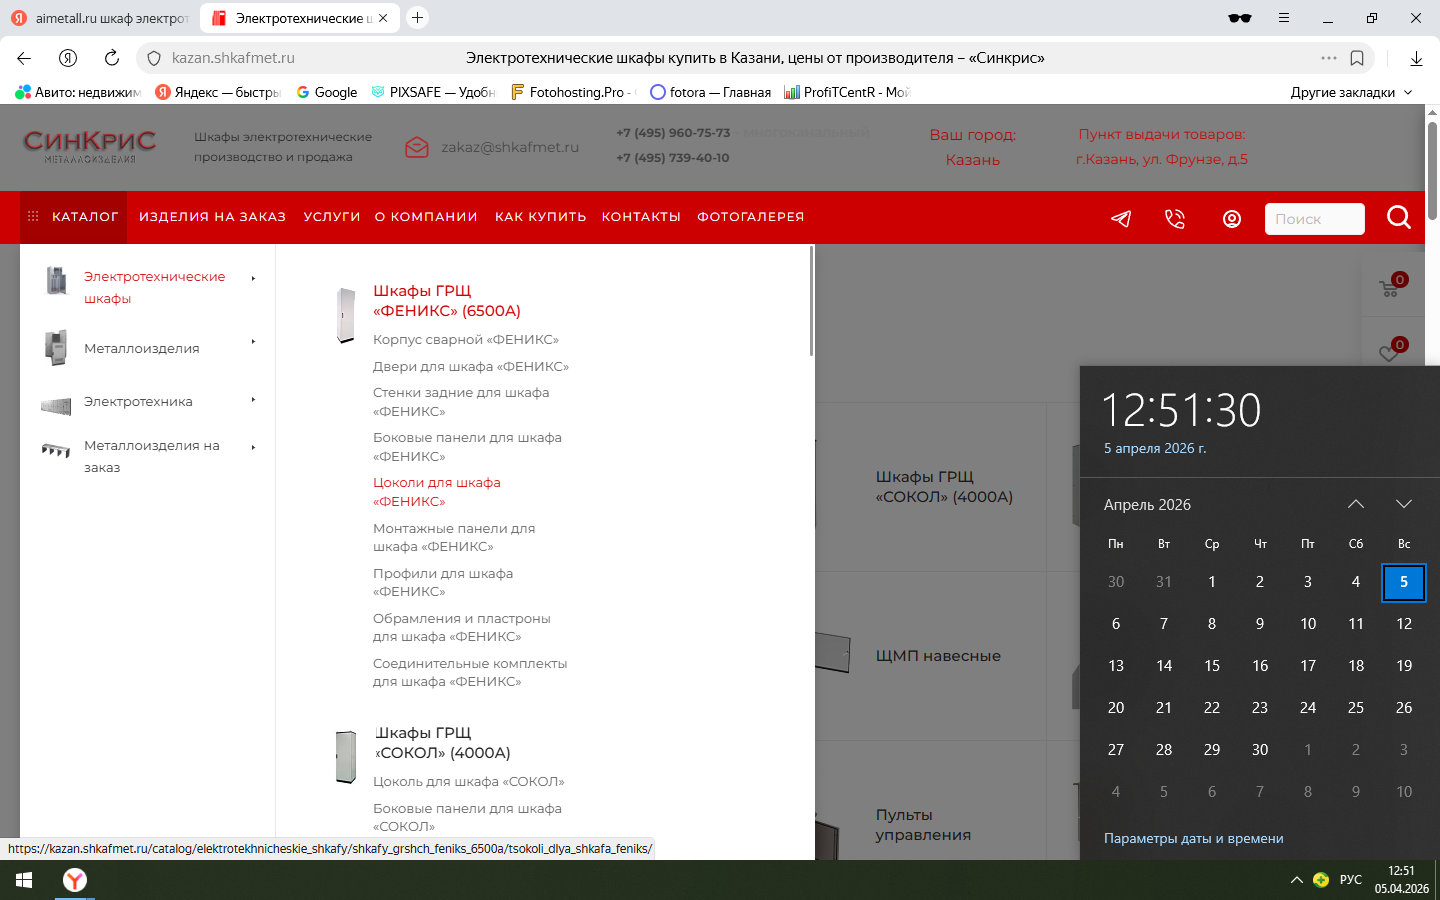Open О КОМПАНИИ menu item
The height and width of the screenshot is (900, 1440).
[x=426, y=217]
